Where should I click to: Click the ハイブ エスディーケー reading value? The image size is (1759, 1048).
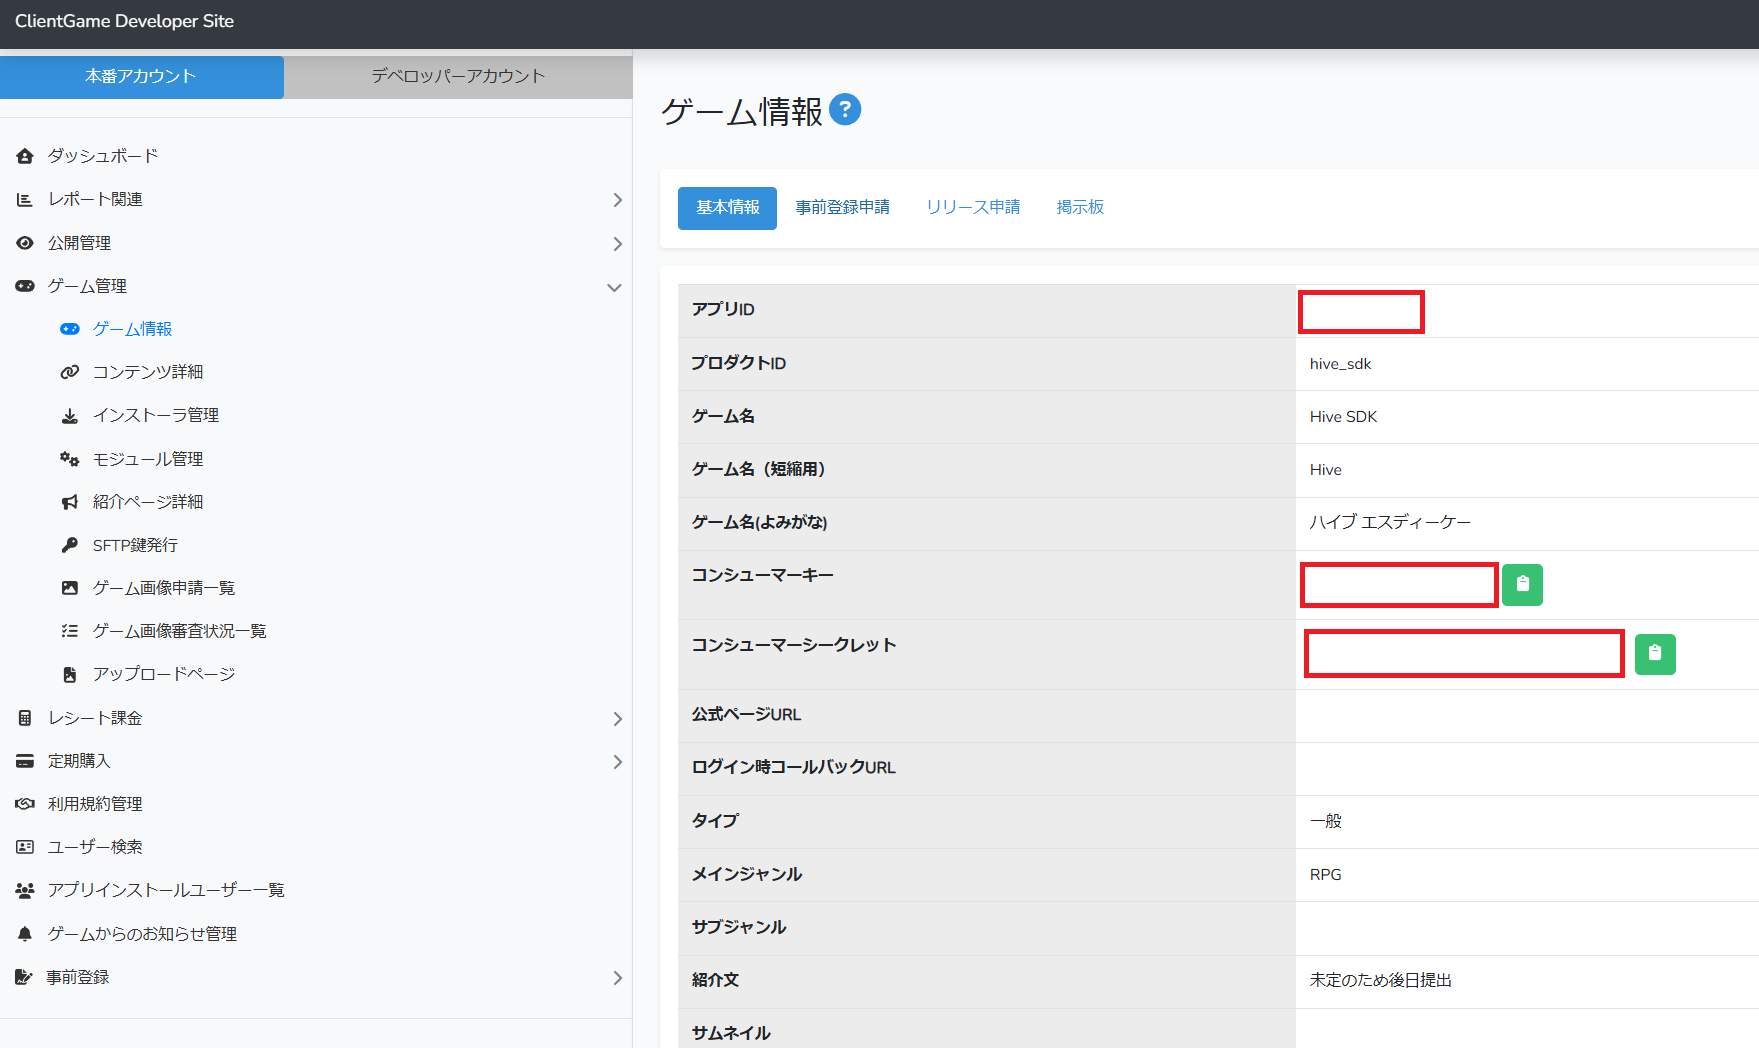[x=1390, y=522]
